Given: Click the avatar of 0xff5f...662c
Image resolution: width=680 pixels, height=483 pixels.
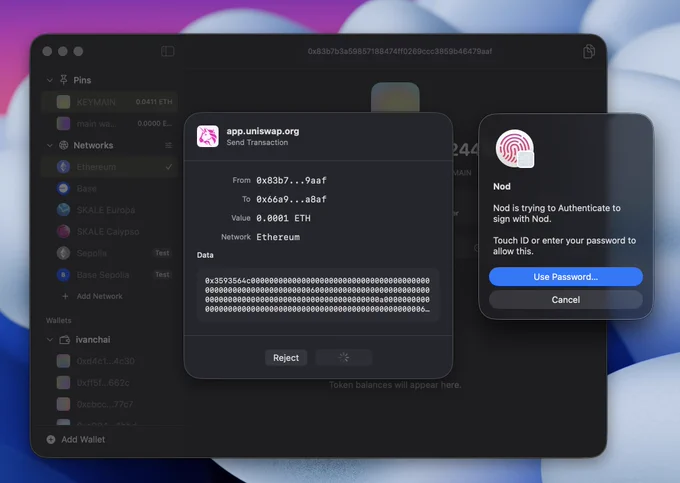Looking at the screenshot, I should [x=63, y=382].
